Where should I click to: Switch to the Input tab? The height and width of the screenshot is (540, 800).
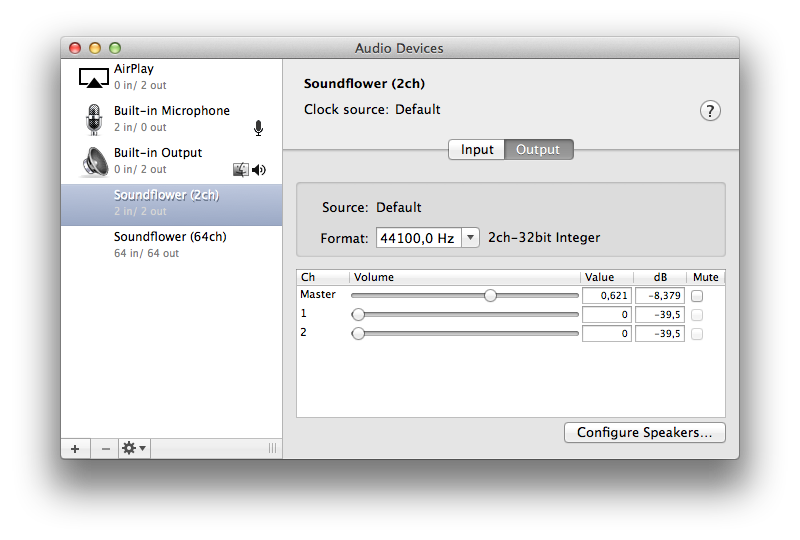click(477, 150)
